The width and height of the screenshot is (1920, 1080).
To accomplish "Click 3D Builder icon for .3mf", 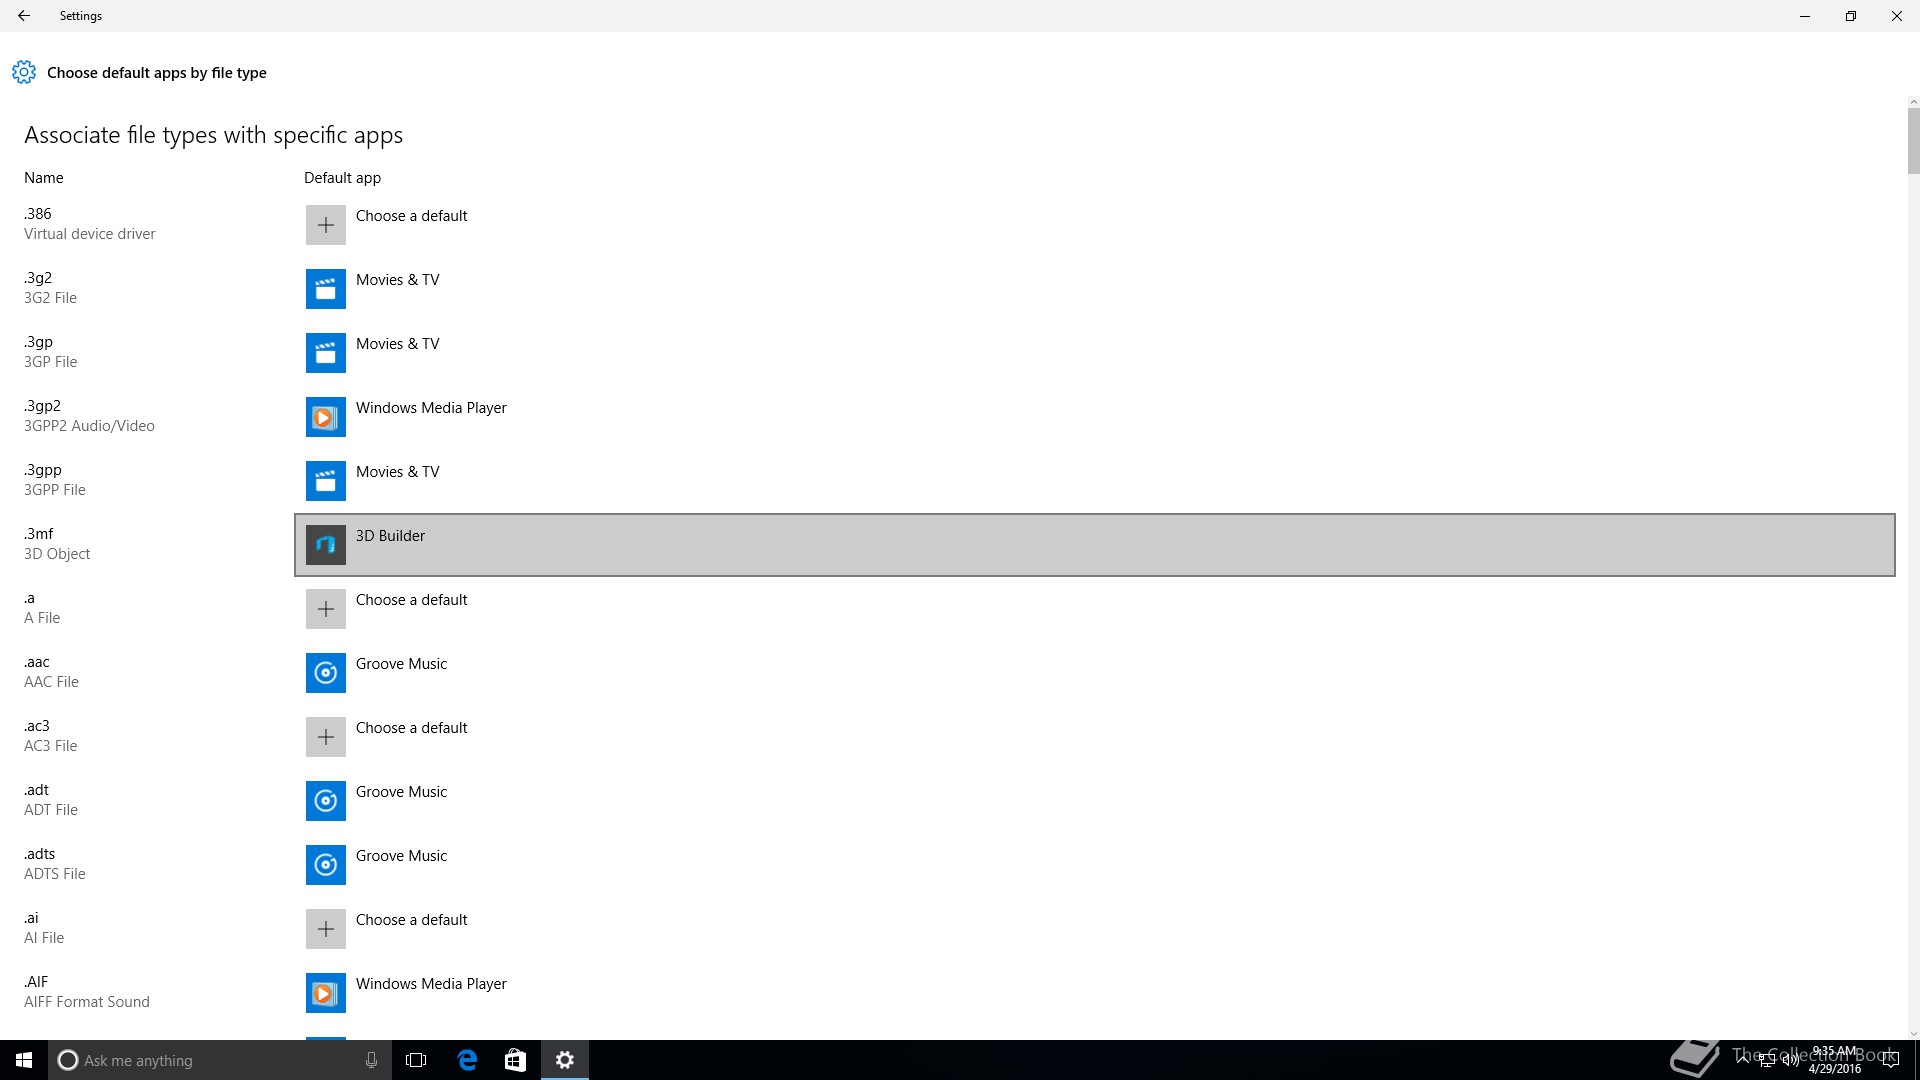I will [326, 545].
